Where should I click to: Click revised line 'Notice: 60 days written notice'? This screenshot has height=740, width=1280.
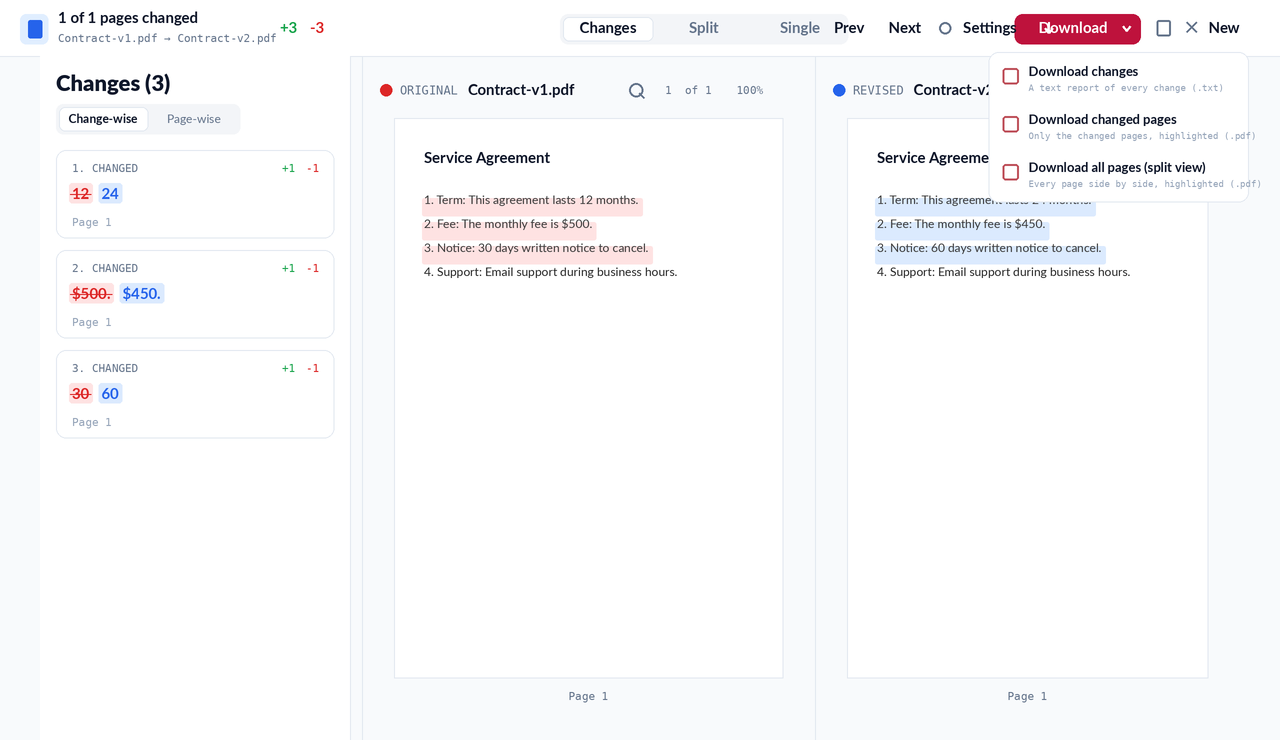(x=989, y=248)
